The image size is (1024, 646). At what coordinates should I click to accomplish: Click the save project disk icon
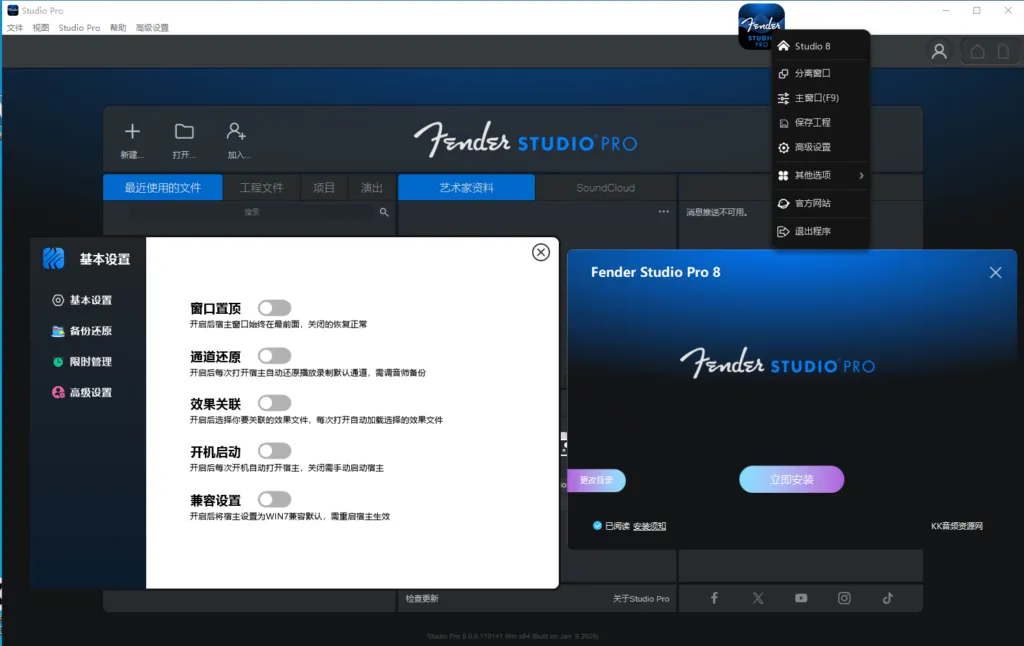[783, 123]
